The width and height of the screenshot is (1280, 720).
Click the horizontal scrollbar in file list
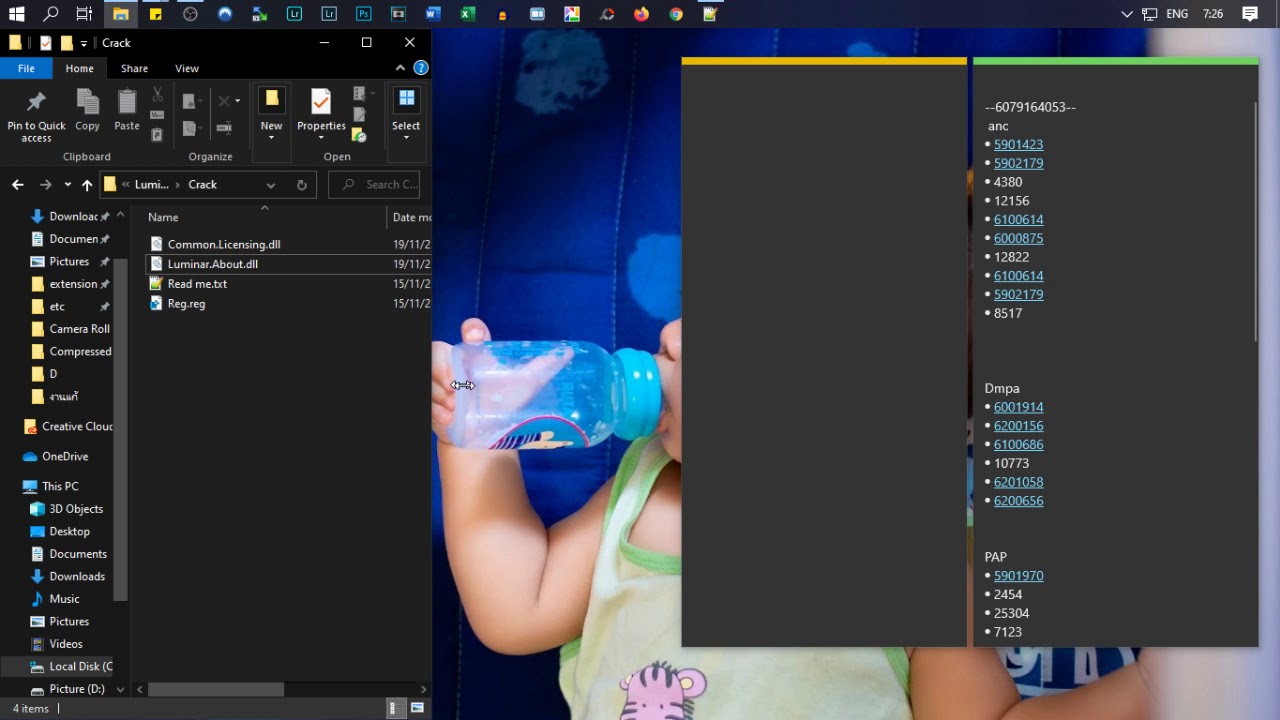point(215,689)
